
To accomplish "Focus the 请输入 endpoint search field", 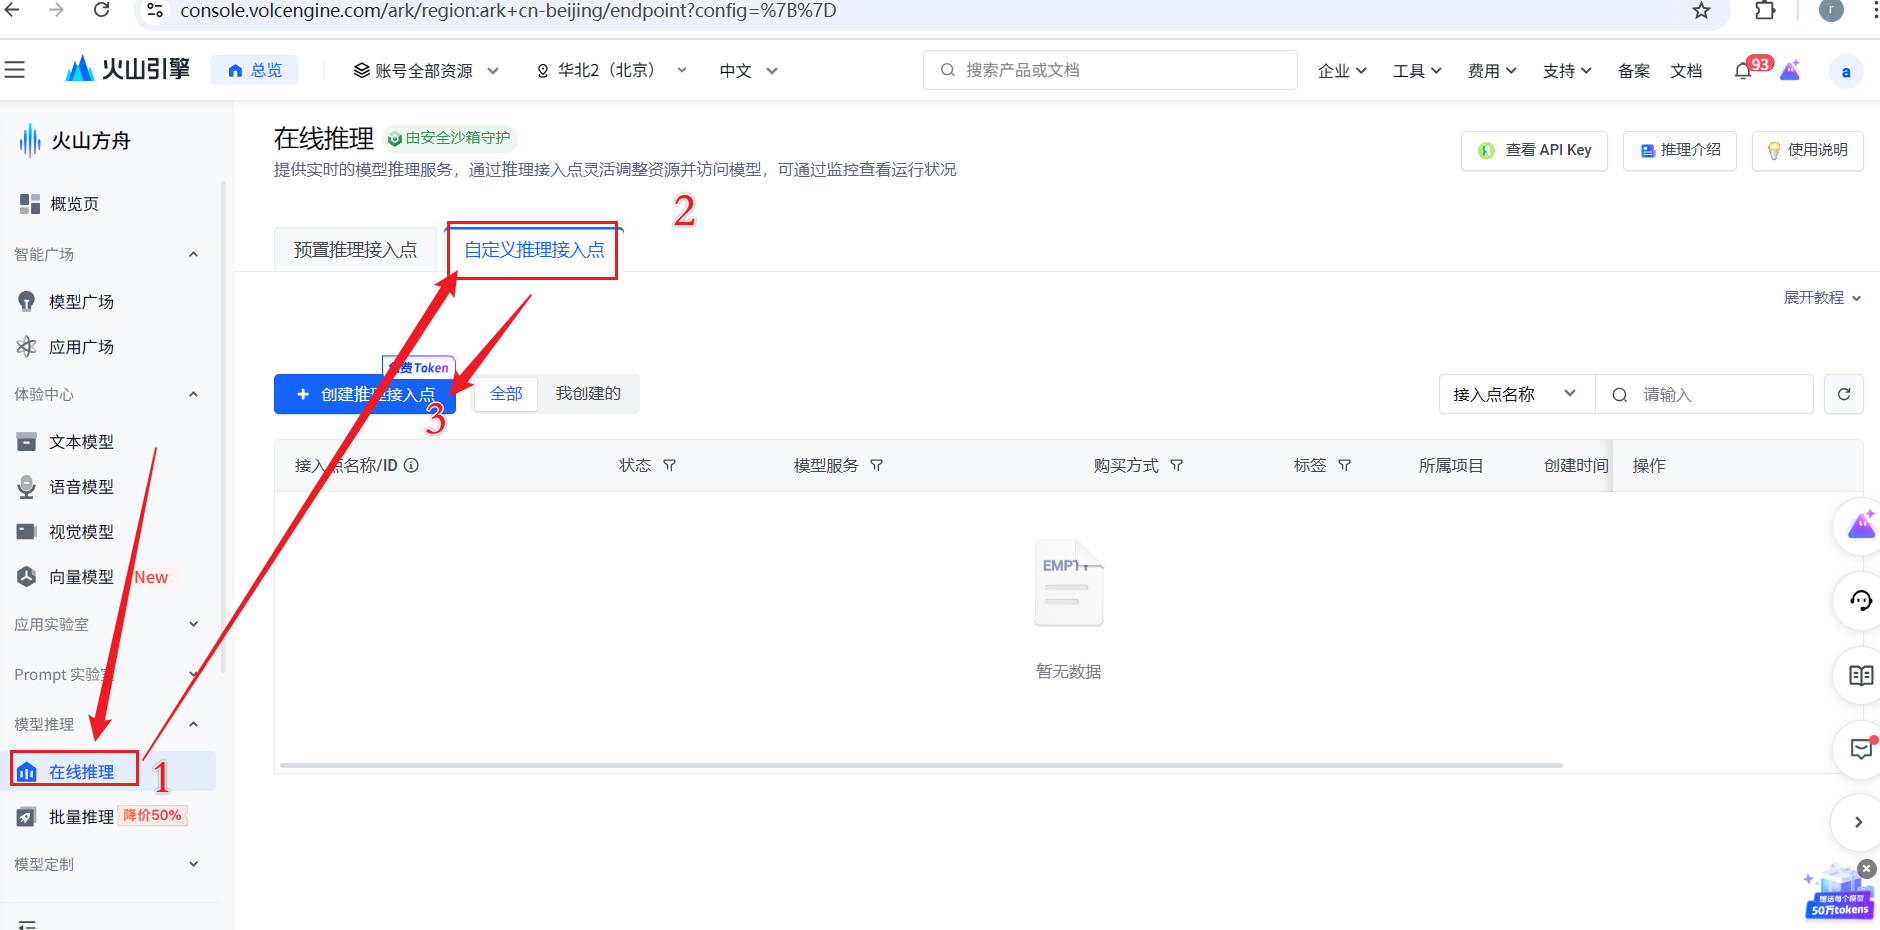I will click(x=1704, y=394).
